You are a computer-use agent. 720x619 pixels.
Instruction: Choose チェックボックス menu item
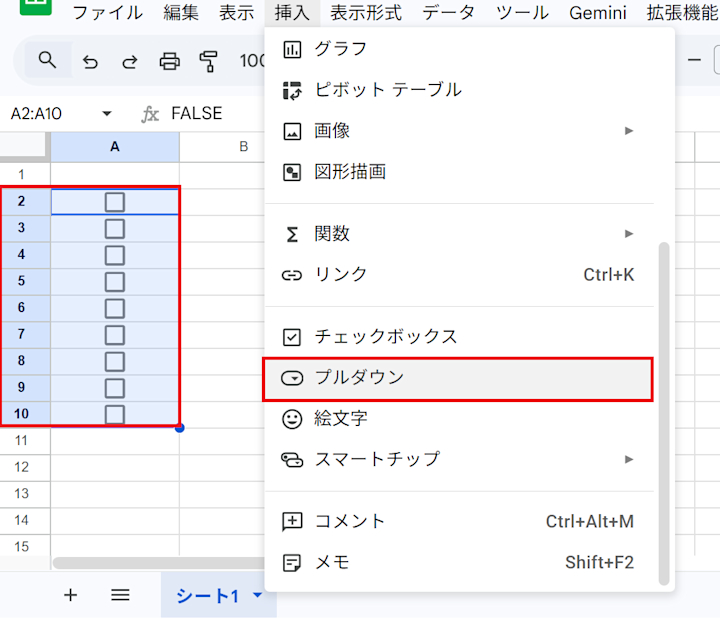coord(459,337)
